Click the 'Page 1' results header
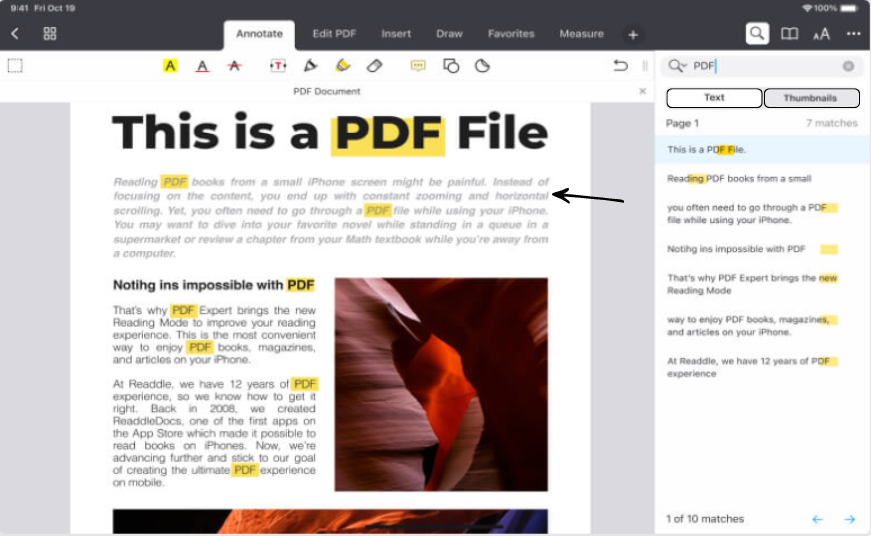The image size is (871, 536). coord(682,123)
